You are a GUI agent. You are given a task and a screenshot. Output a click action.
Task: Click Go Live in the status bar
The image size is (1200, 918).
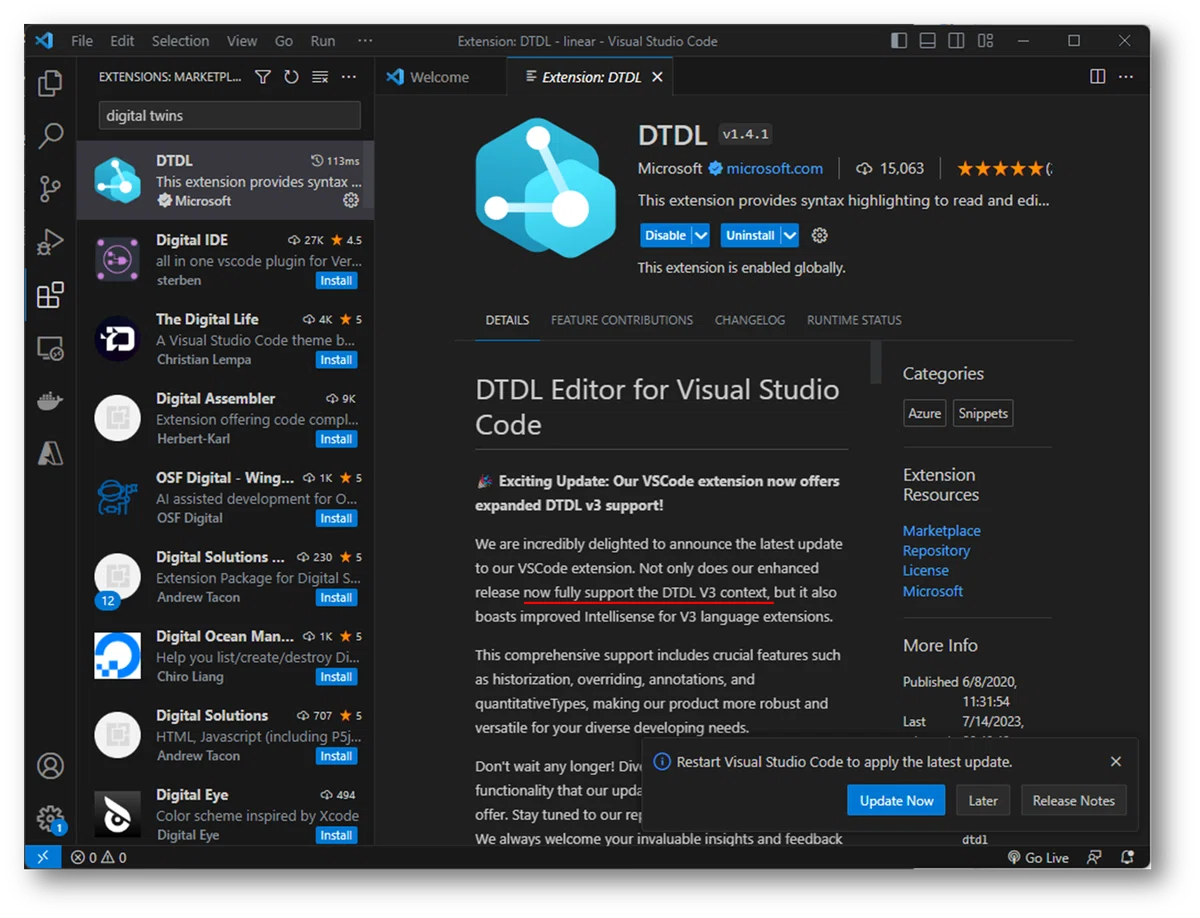tap(1038, 857)
